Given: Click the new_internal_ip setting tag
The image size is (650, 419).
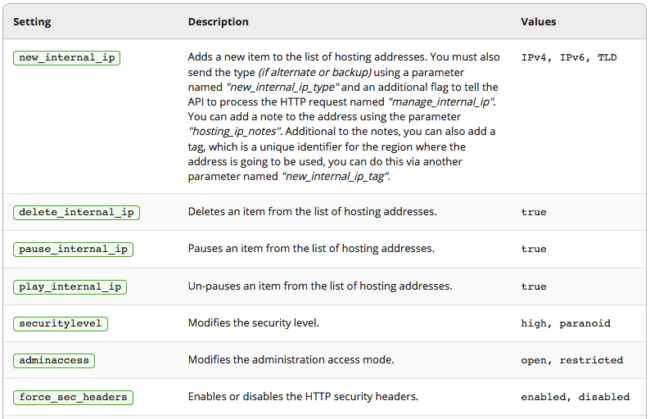Looking at the screenshot, I should [x=67, y=58].
